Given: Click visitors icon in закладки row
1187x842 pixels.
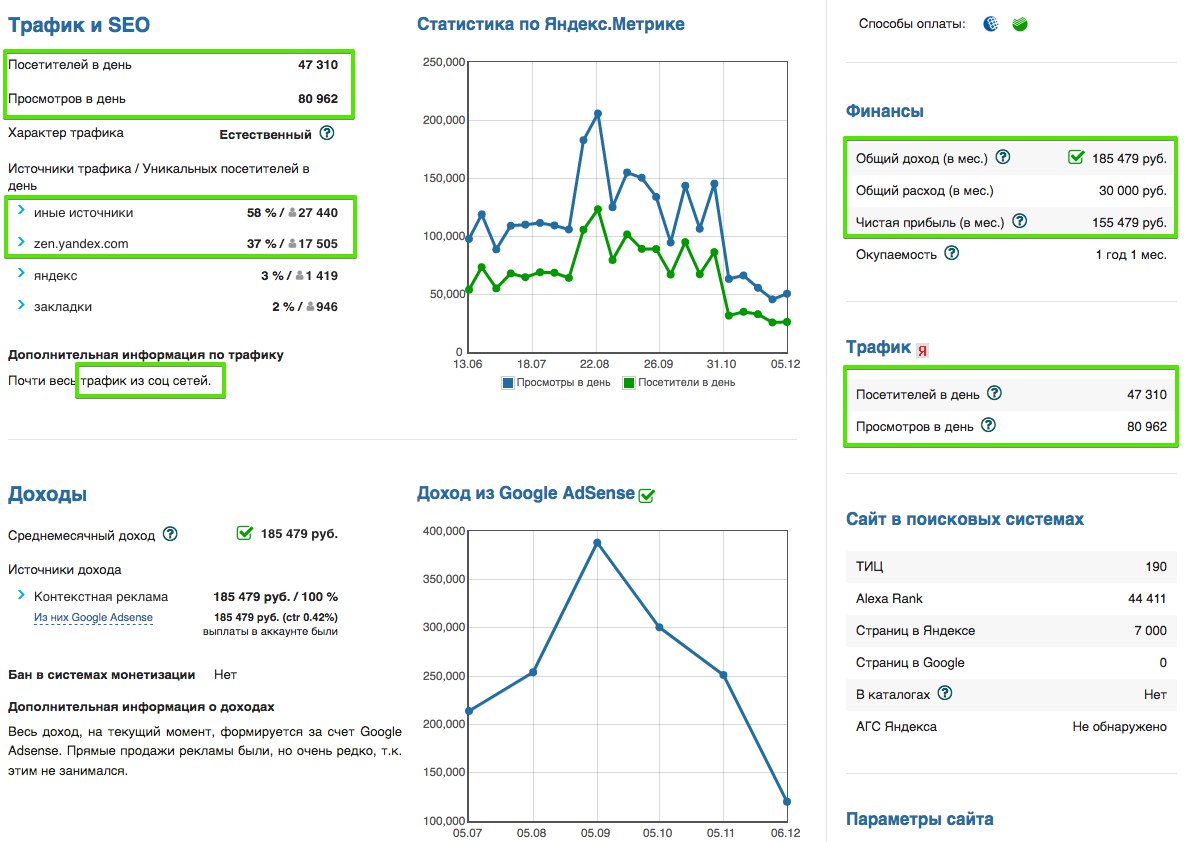Looking at the screenshot, I should [310, 307].
